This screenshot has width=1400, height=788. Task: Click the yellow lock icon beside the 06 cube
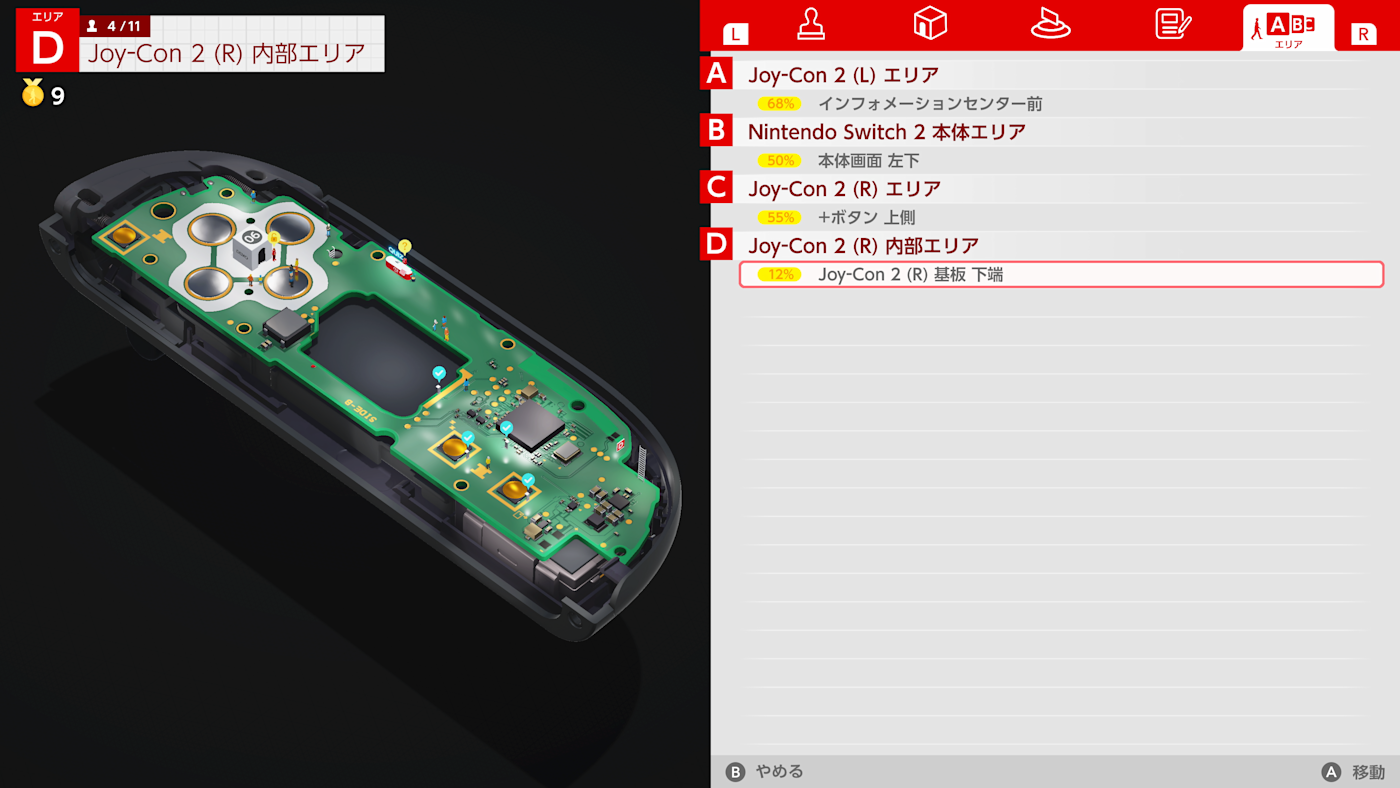[x=273, y=237]
